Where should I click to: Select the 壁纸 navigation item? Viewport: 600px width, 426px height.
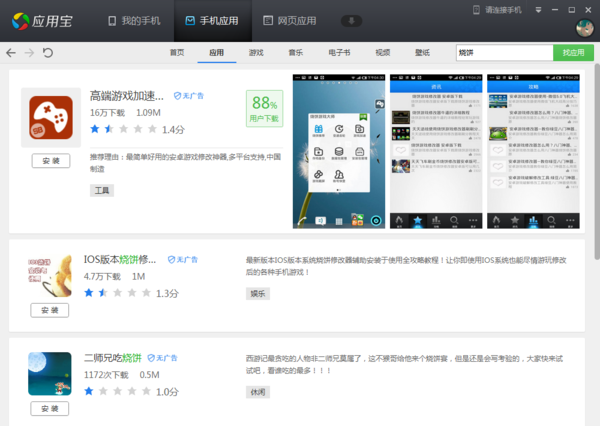click(422, 52)
